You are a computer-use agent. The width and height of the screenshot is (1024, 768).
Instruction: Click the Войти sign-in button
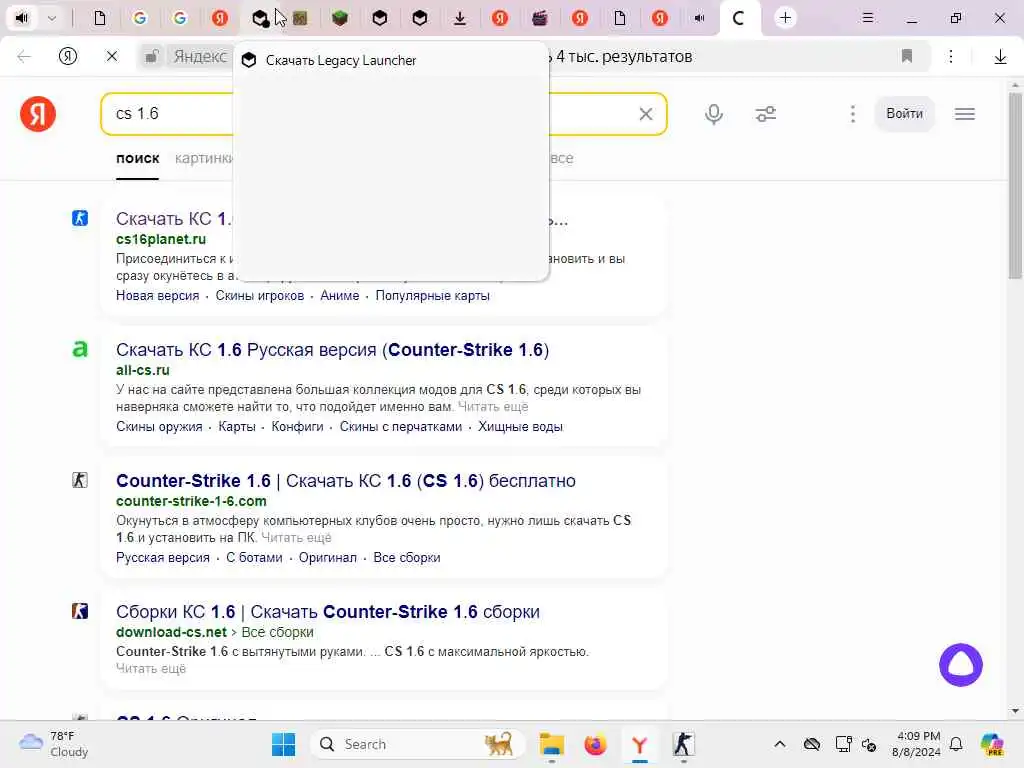(904, 114)
